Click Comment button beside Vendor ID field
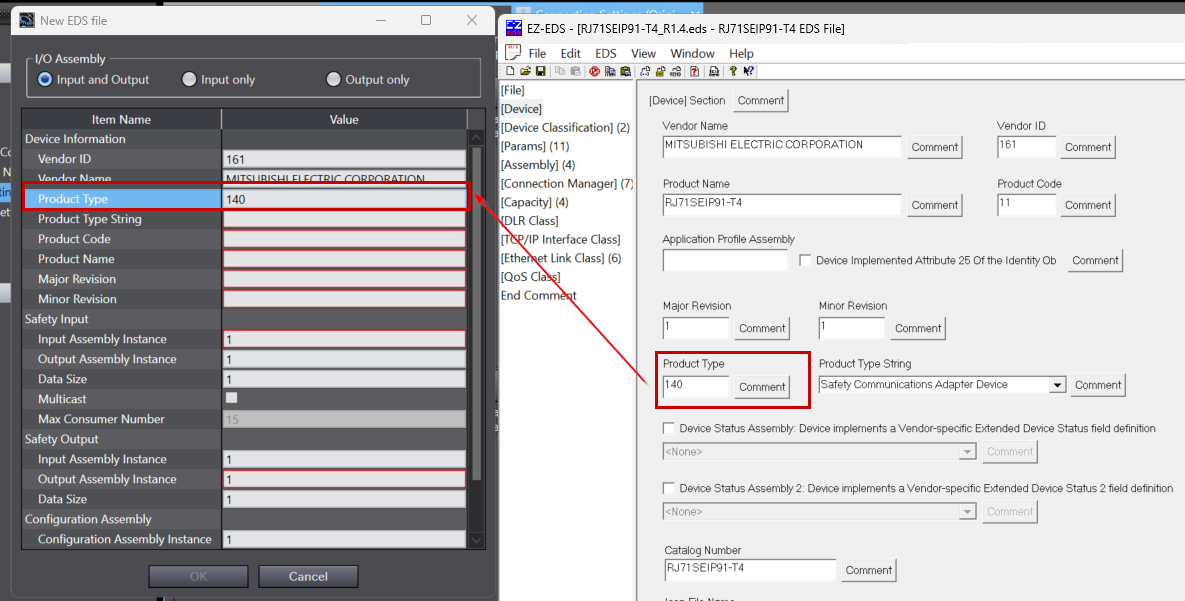This screenshot has width=1185, height=601. pos(1088,147)
